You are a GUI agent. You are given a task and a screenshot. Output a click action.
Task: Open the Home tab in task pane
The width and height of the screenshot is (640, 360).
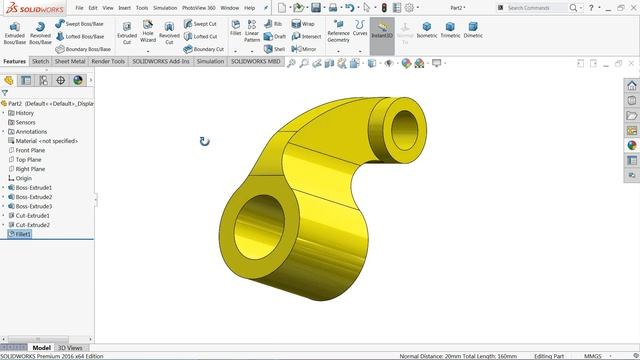[631, 85]
